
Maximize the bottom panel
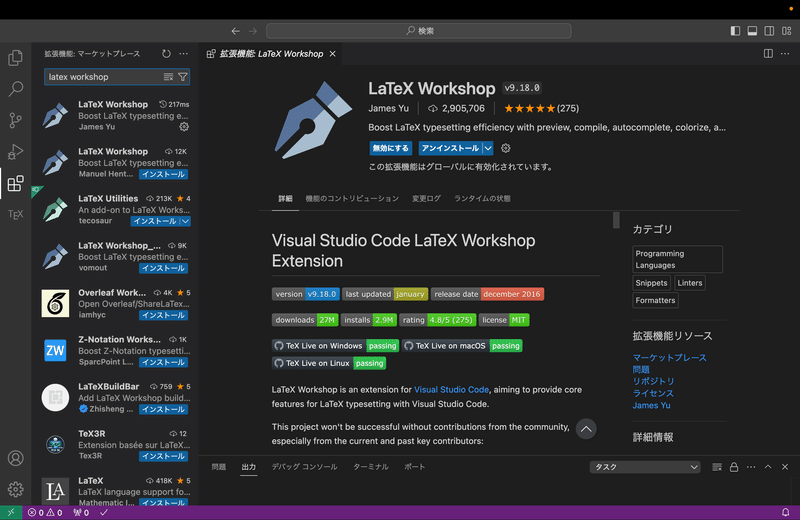(x=768, y=467)
